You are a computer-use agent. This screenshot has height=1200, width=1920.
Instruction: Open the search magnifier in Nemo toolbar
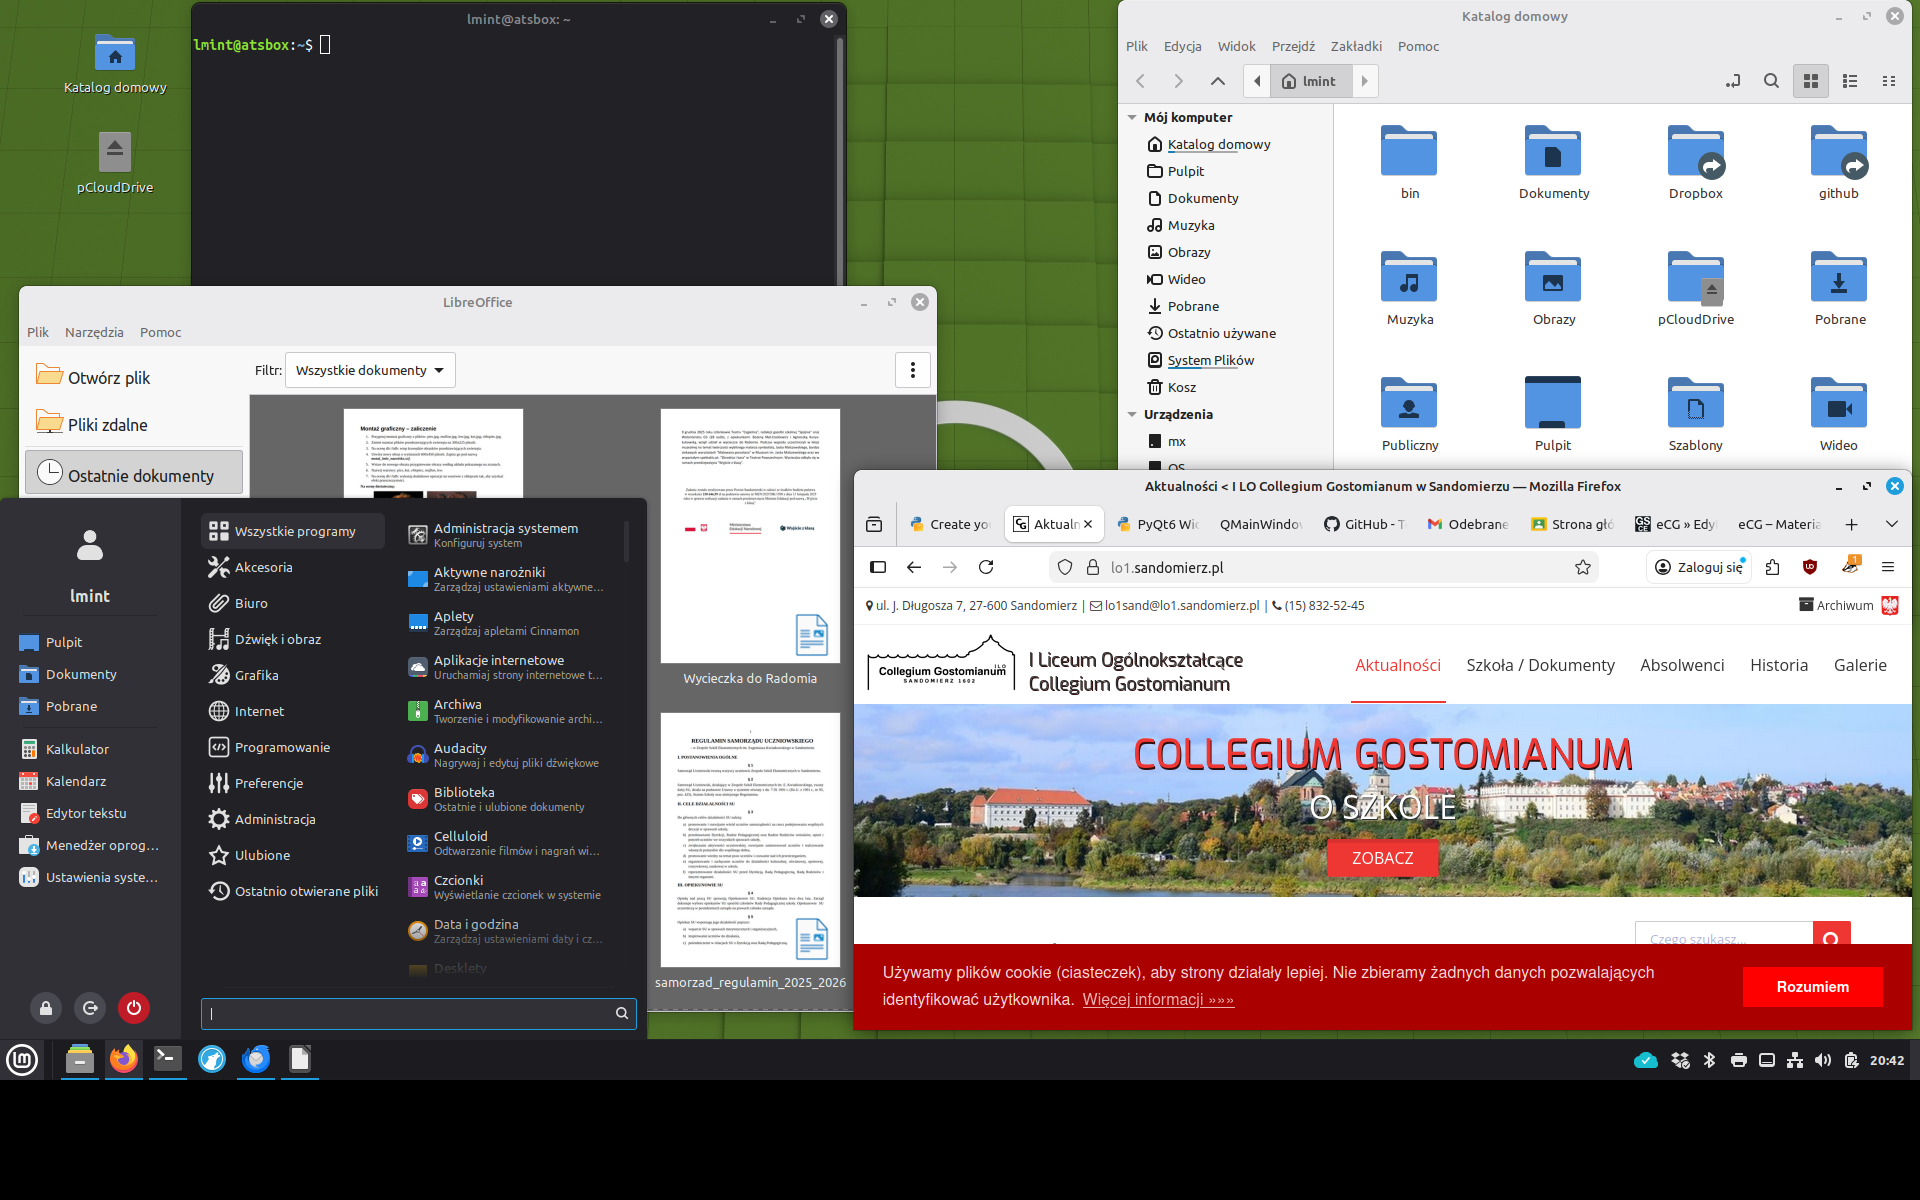[x=1772, y=81]
